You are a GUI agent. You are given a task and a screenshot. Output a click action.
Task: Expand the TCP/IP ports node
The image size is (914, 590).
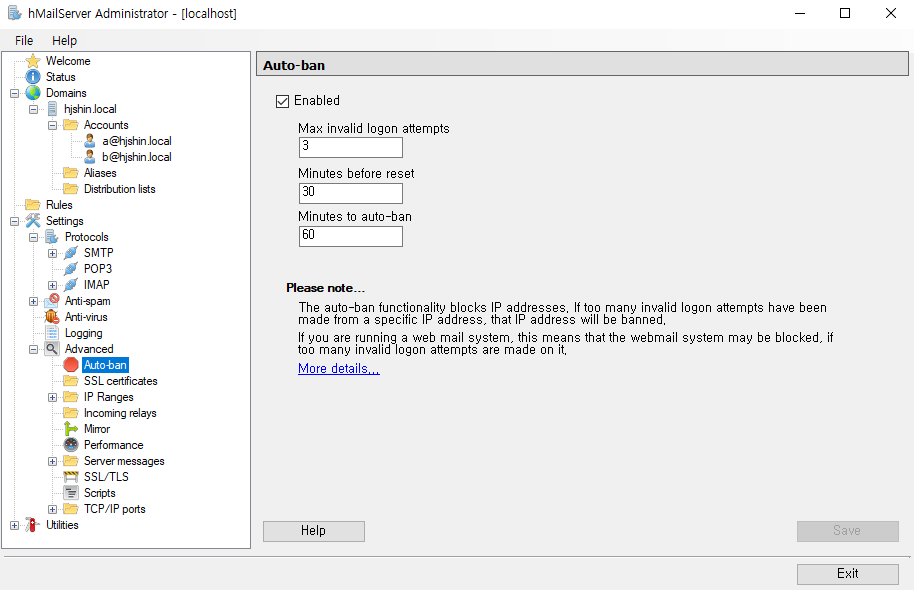click(x=52, y=509)
